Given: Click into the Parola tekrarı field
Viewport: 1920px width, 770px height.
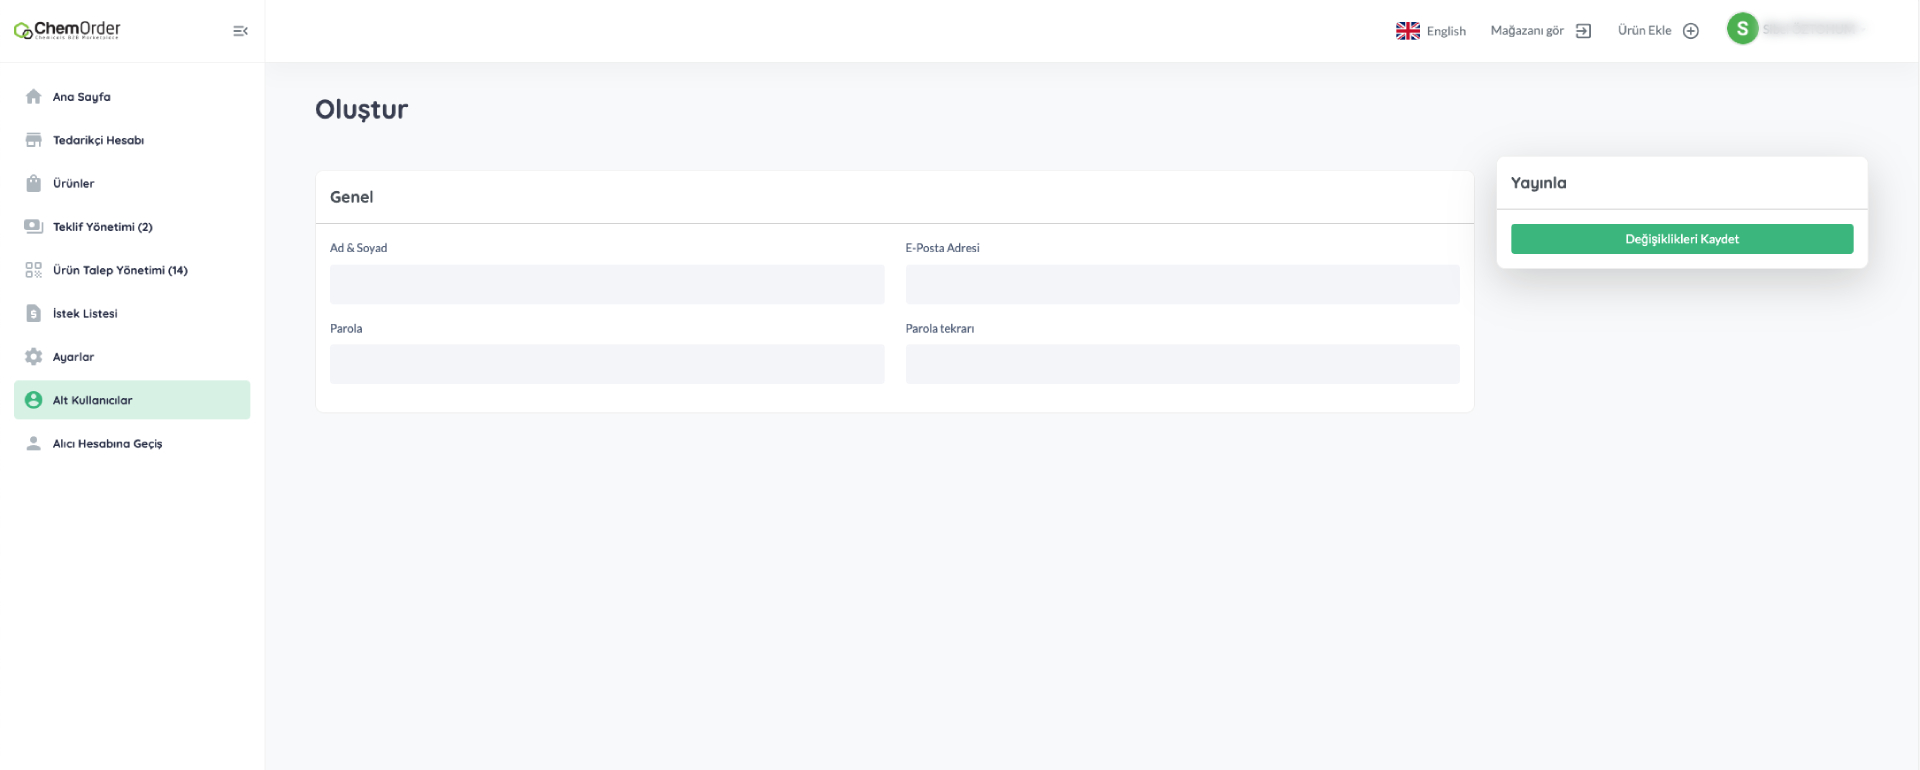Looking at the screenshot, I should click(1182, 364).
